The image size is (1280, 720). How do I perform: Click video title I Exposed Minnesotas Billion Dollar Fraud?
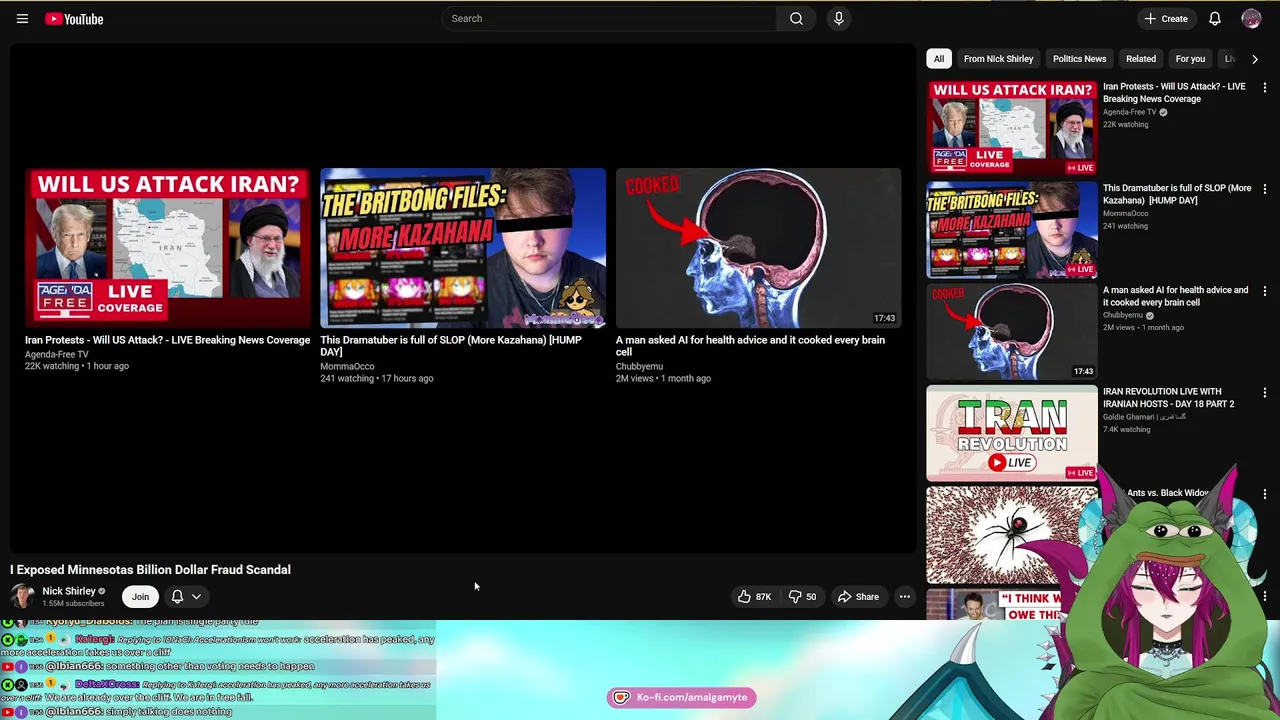click(x=150, y=570)
